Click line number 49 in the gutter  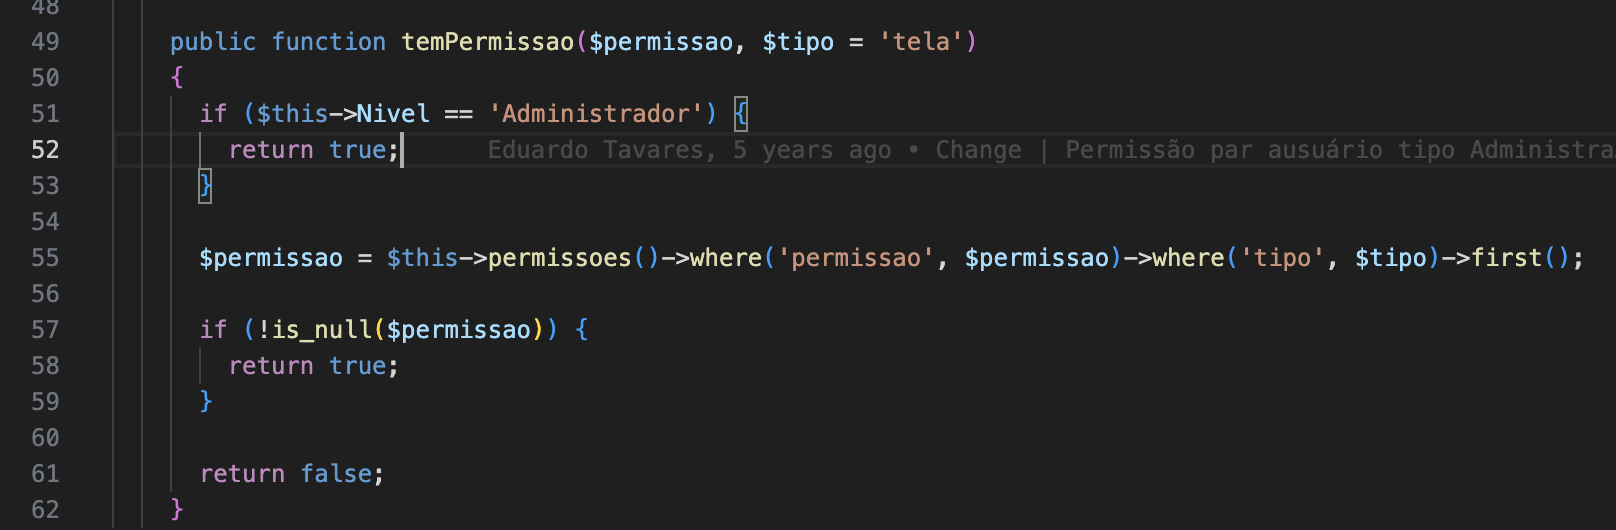45,42
